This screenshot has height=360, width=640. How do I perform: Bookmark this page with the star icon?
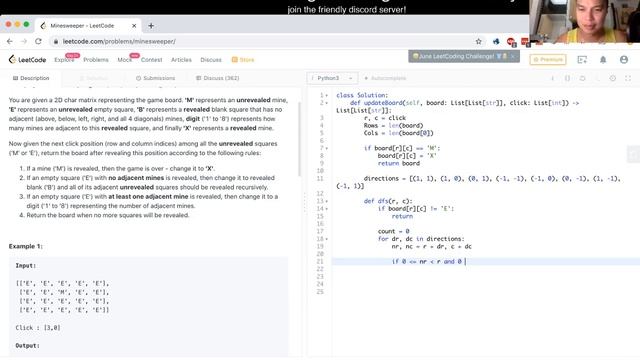[x=478, y=41]
